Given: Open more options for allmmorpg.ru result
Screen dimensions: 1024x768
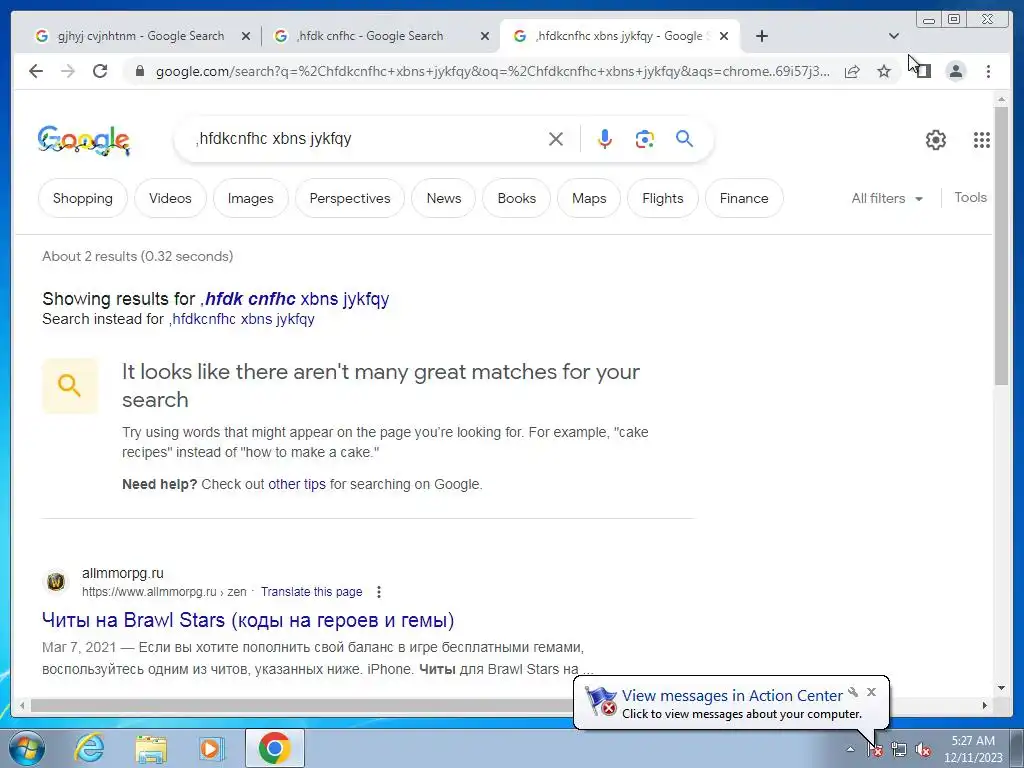Looking at the screenshot, I should click(379, 592).
